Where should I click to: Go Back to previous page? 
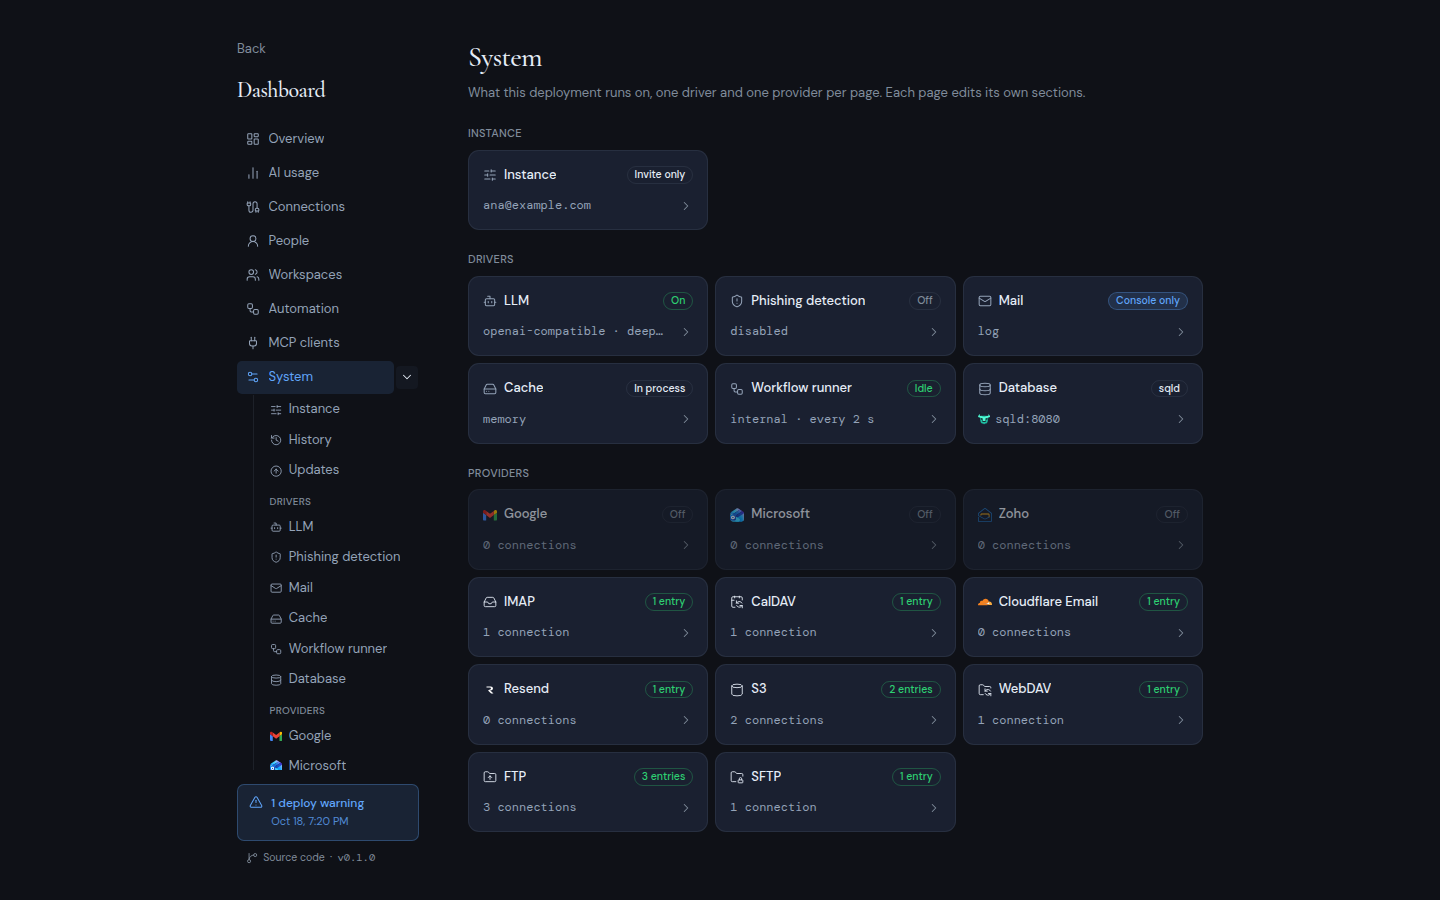[x=251, y=48]
